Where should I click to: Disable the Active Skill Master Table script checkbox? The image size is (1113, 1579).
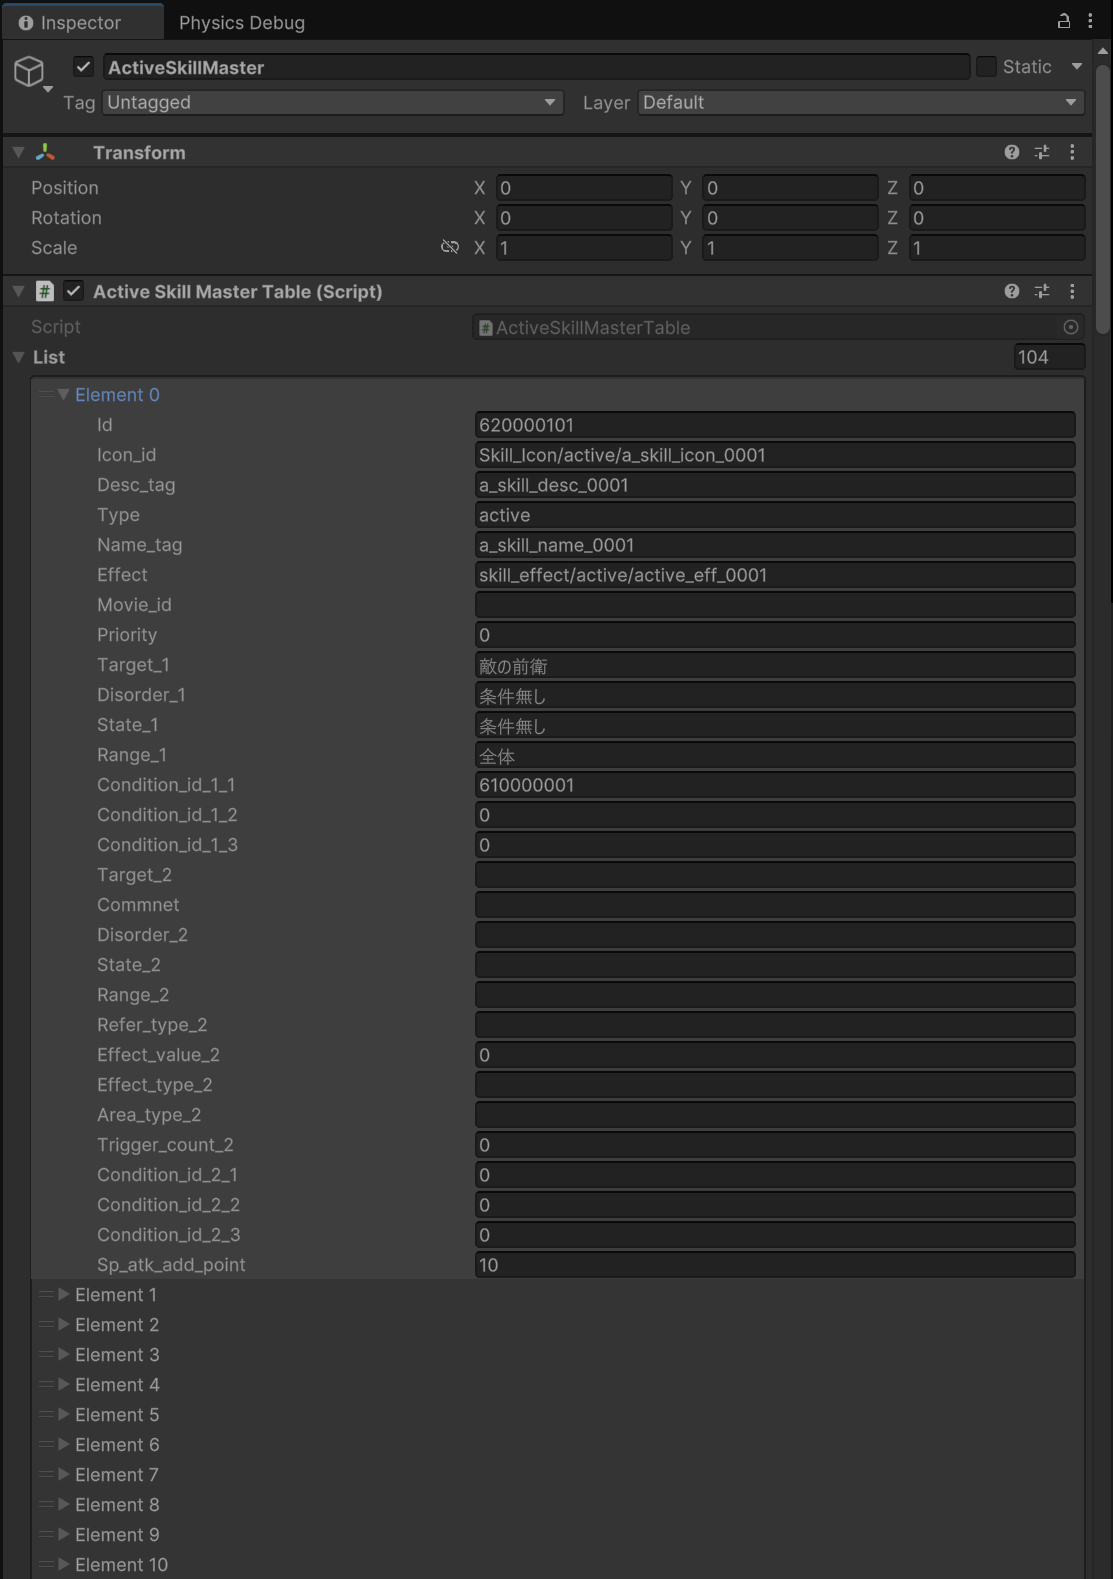point(73,291)
